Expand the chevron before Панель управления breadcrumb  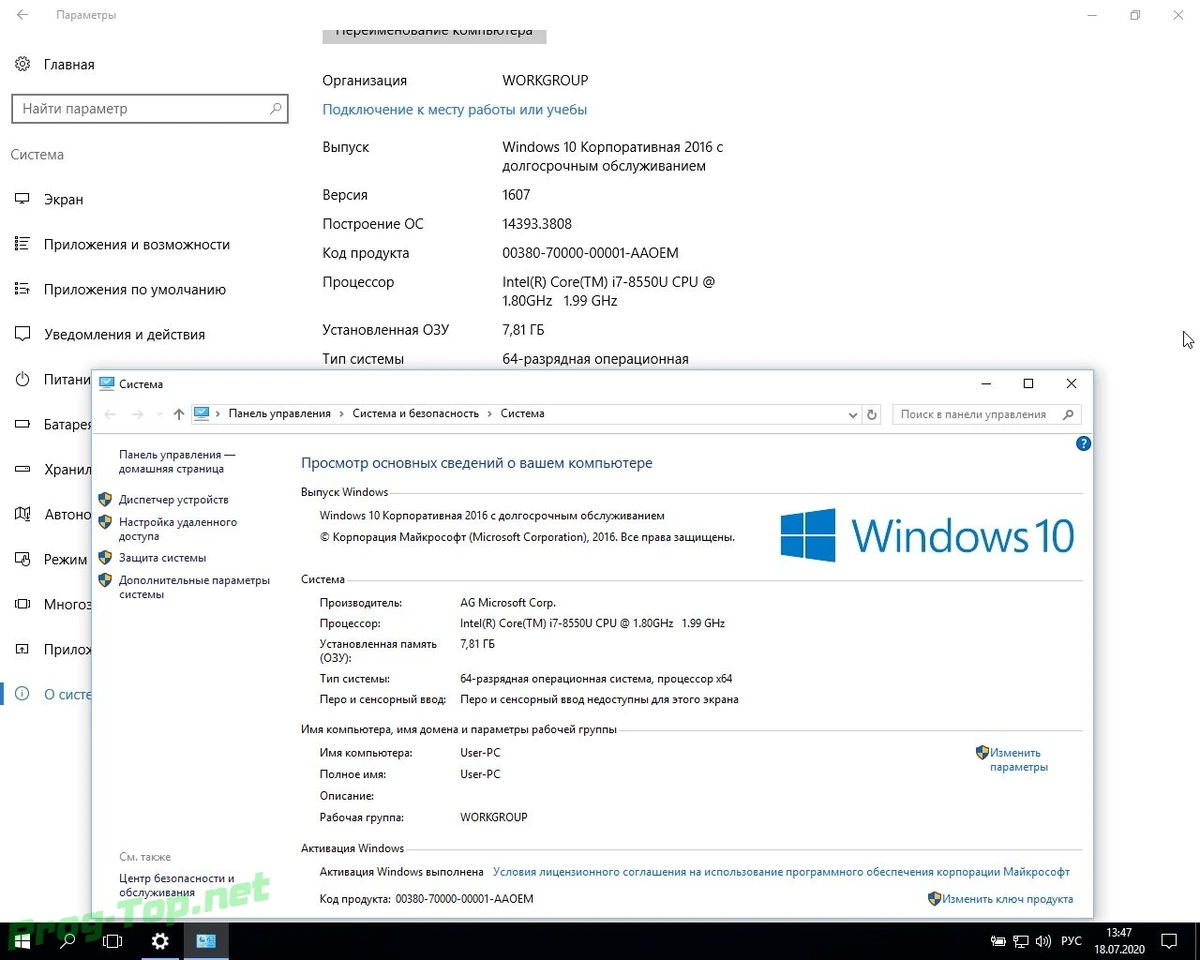218,414
